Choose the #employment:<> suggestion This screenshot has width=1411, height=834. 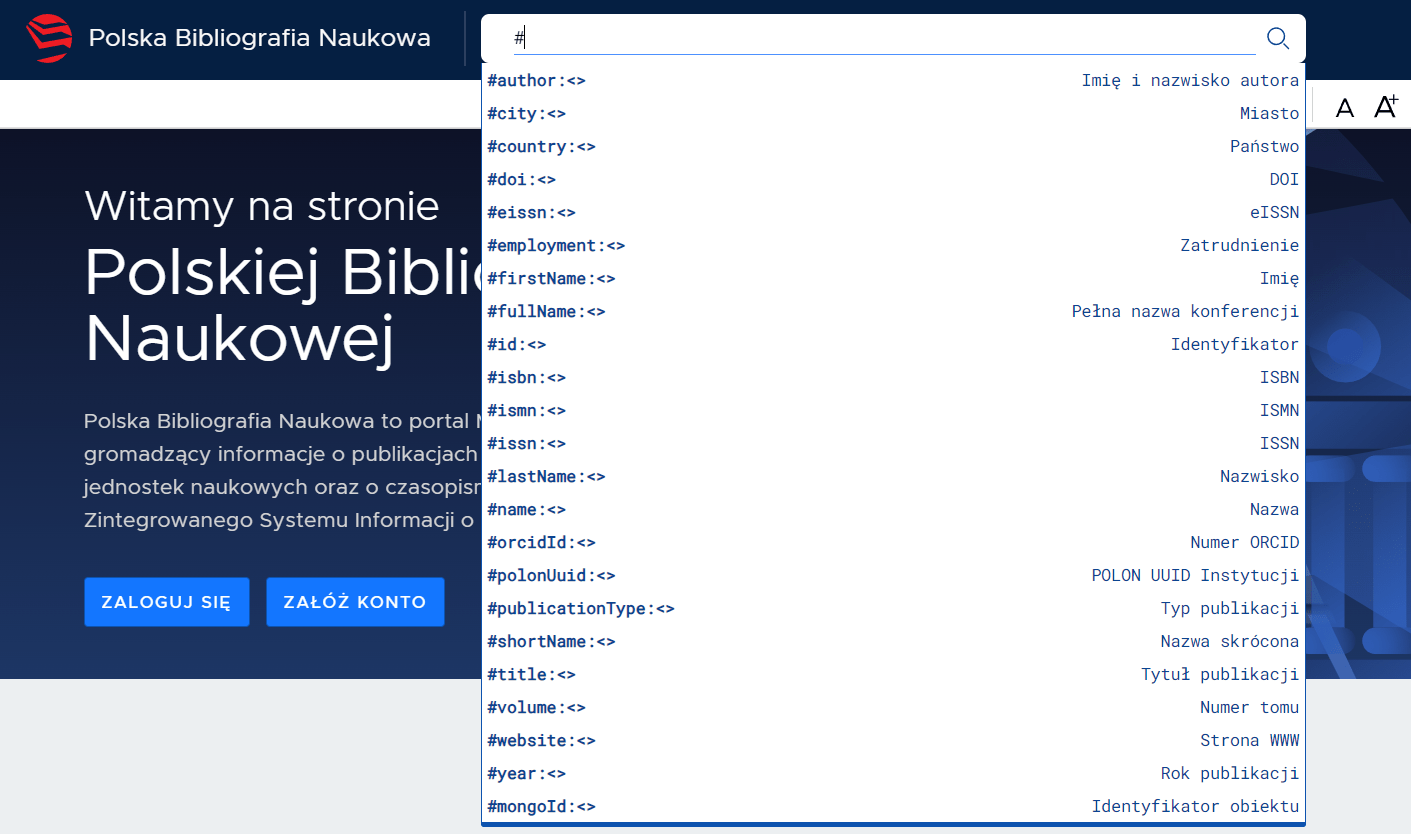click(892, 246)
